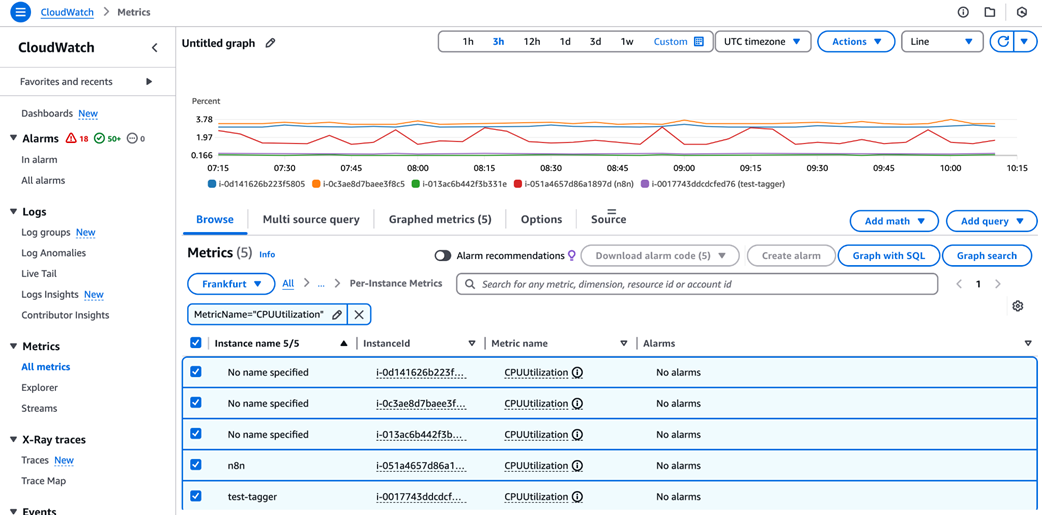The height and width of the screenshot is (515, 1042).
Task: Click the info icon in top bar
Action: pos(963,13)
